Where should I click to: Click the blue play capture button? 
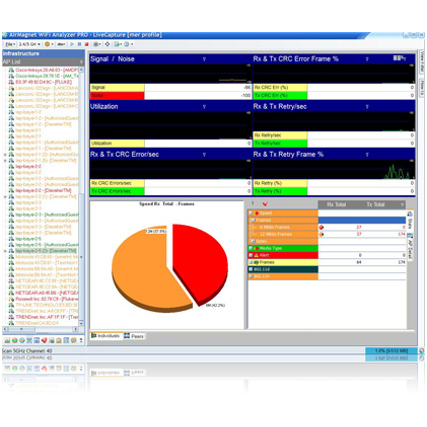point(72,44)
